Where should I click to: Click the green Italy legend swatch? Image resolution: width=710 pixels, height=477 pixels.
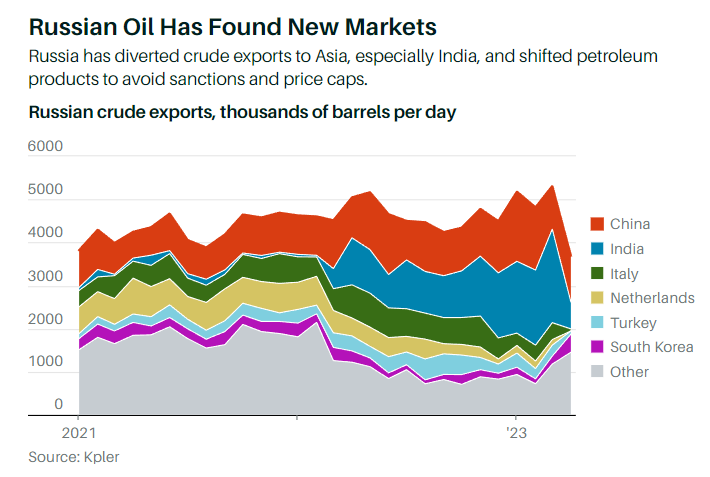pyautogui.click(x=597, y=273)
